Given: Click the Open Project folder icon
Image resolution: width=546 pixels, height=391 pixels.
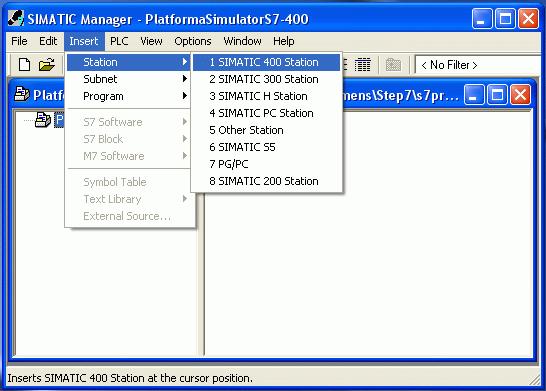Looking at the screenshot, I should [47, 64].
